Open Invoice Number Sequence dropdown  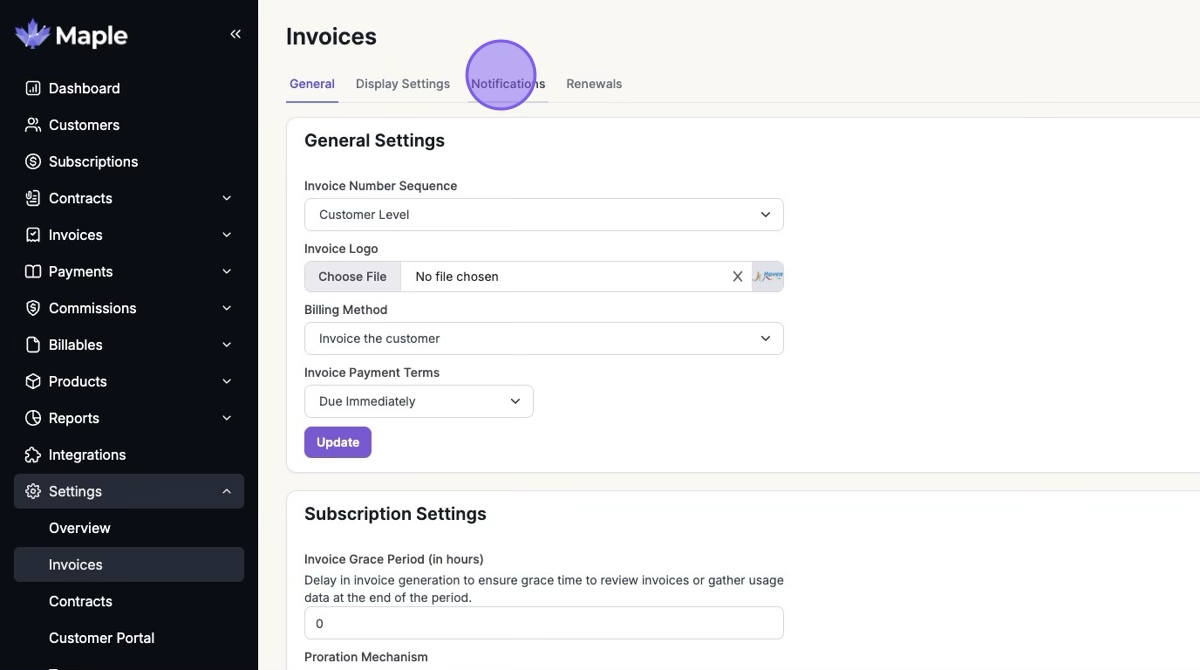pos(543,215)
